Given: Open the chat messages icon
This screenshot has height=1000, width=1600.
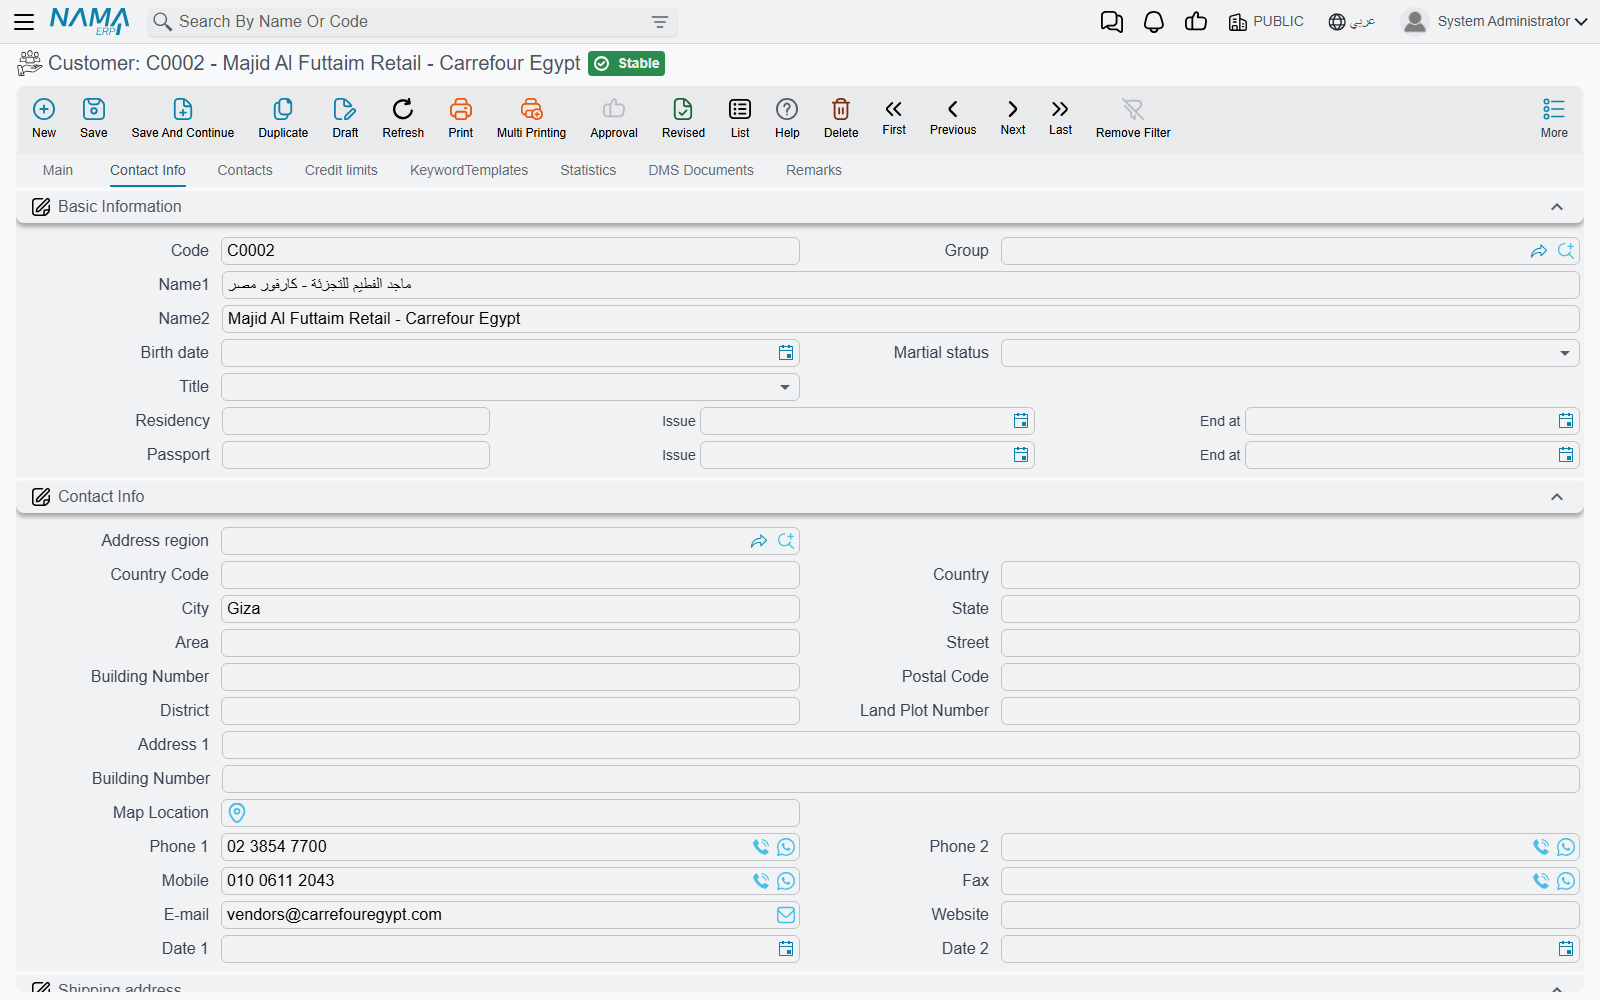Looking at the screenshot, I should point(1111,22).
